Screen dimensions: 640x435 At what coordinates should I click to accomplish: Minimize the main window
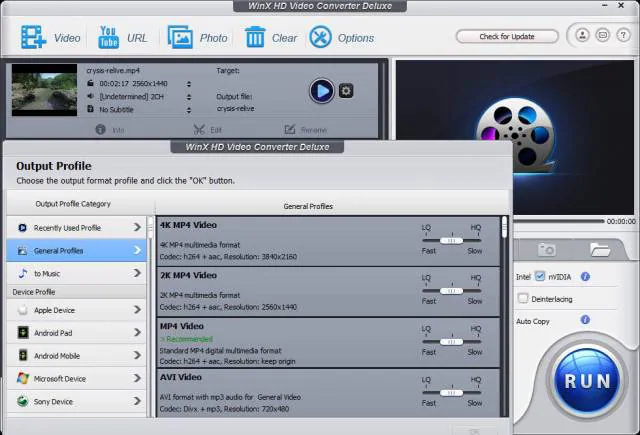coord(605,5)
